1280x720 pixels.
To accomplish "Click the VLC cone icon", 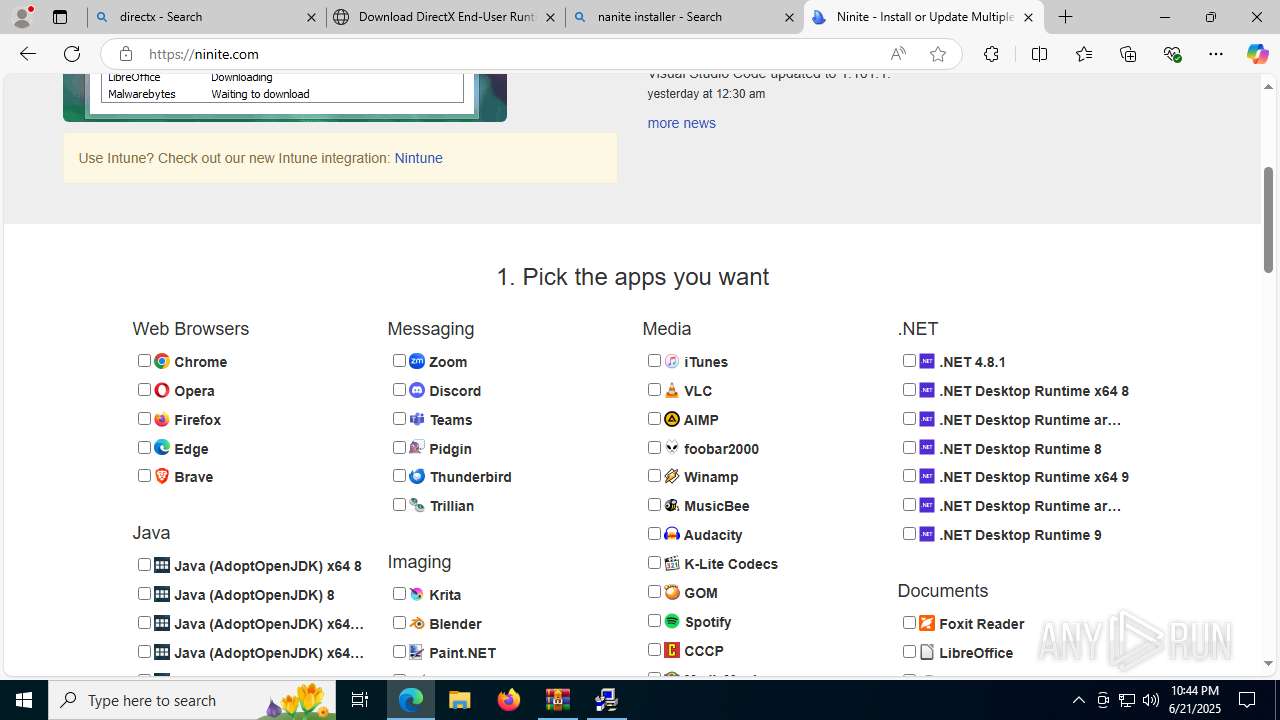I will tap(672, 390).
